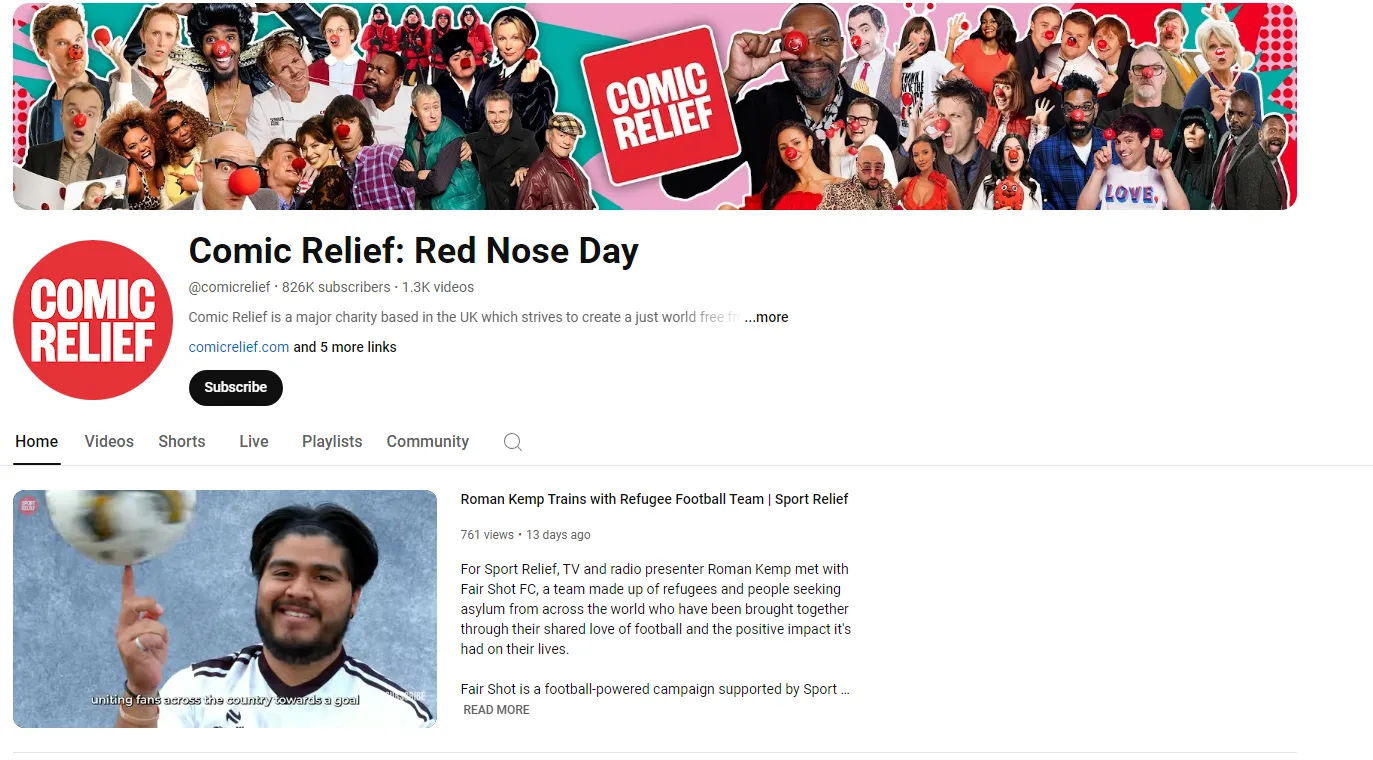Open the Community tab
1373x760 pixels.
(x=428, y=441)
